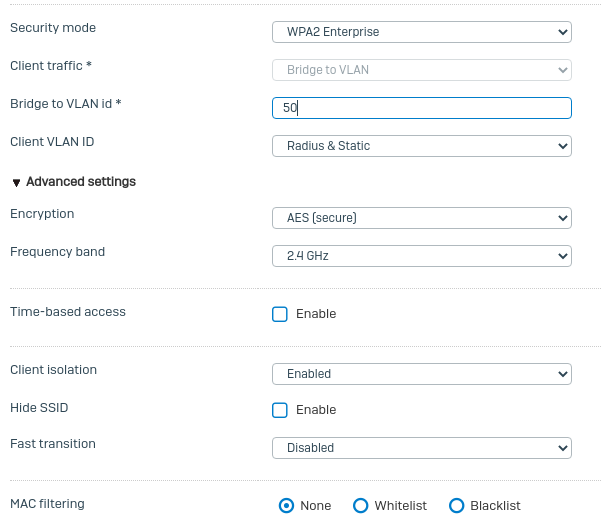Screen dimensions: 602x529
Task: Click the Security mode label
Action: (53, 28)
